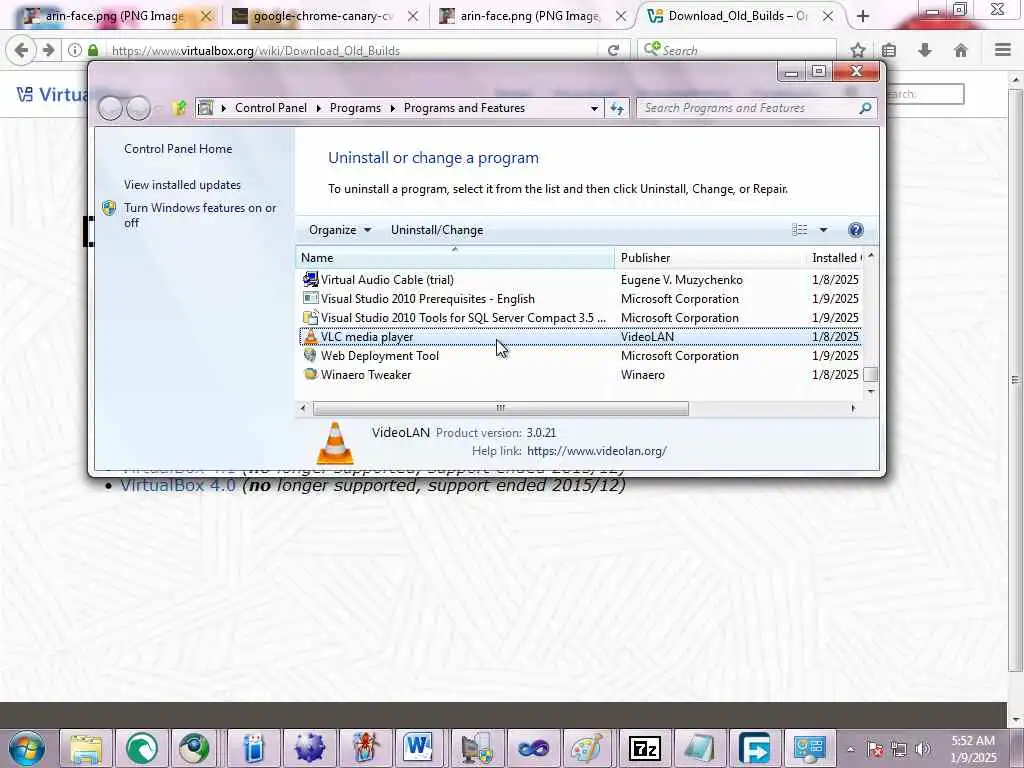The height and width of the screenshot is (768, 1024).
Task: Open the 7-Zip taskbar icon
Action: click(644, 748)
